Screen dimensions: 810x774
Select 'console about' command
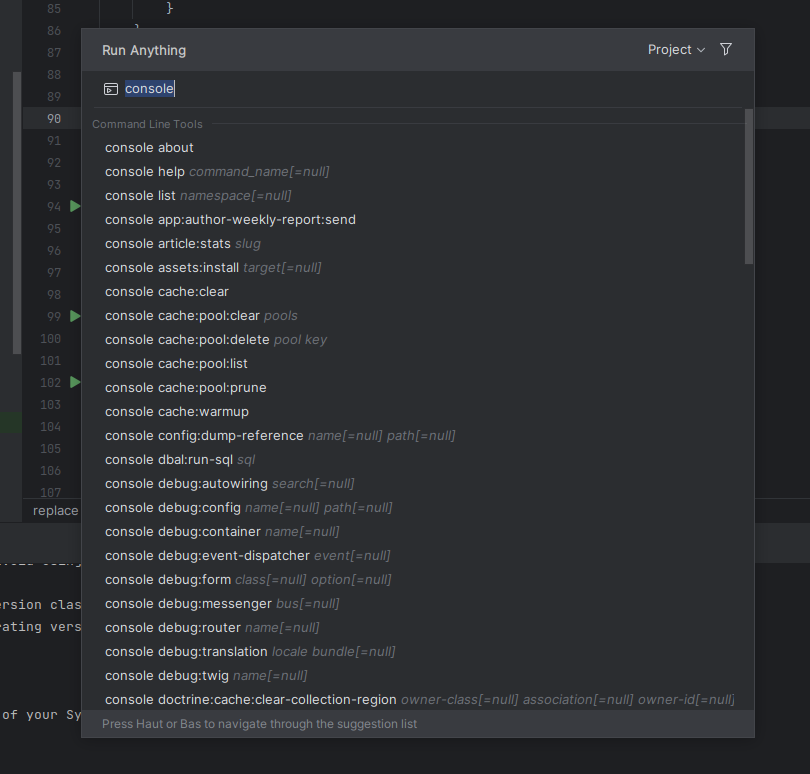click(x=418, y=148)
